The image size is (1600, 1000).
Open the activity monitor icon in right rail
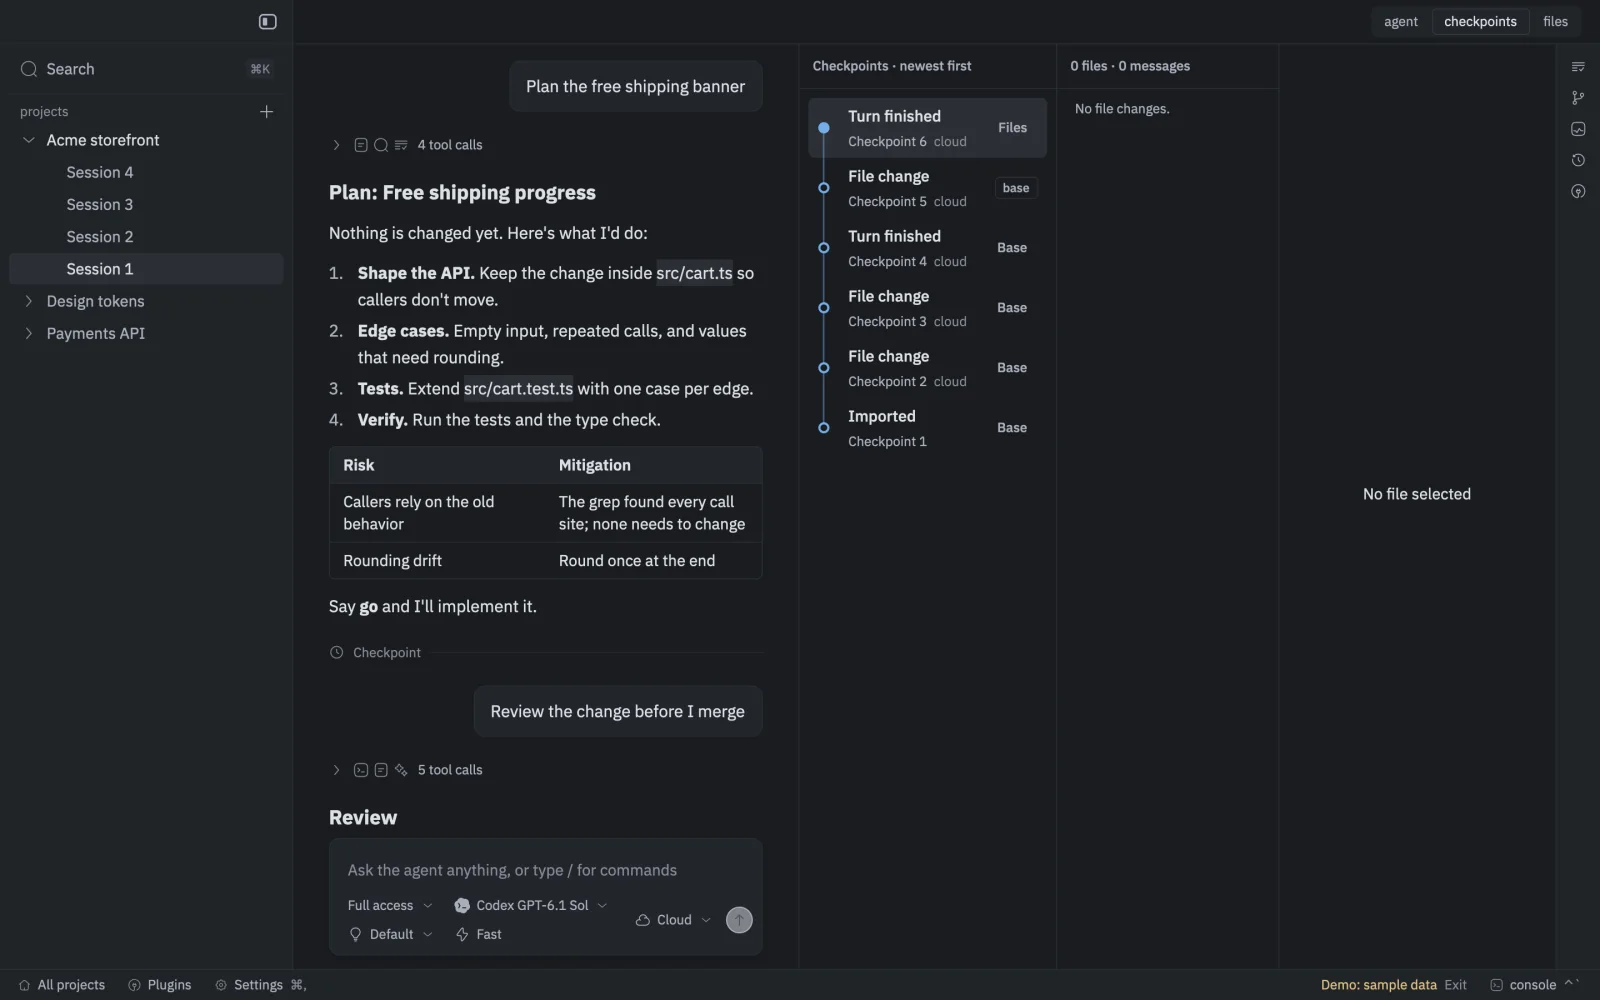1578,128
